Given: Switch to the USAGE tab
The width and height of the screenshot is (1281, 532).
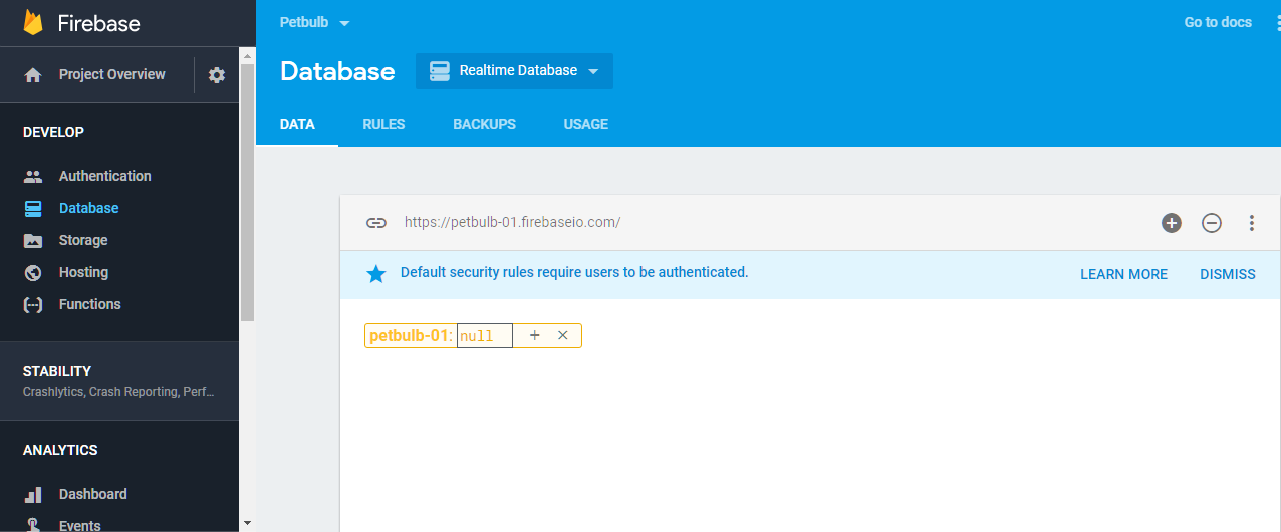Looking at the screenshot, I should [x=586, y=125].
